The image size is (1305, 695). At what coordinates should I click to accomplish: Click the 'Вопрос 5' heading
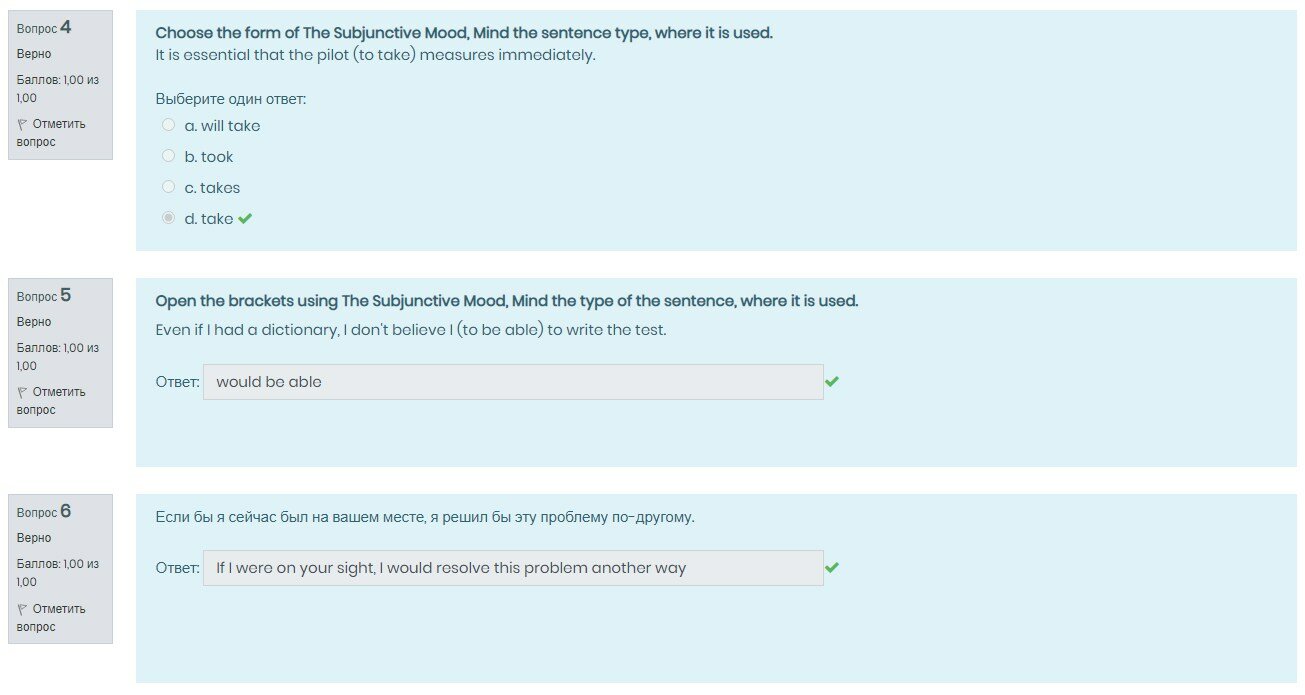(44, 296)
